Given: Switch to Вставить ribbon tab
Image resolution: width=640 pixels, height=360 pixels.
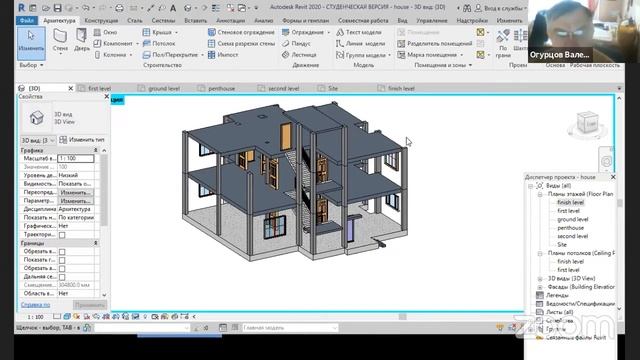Looking at the screenshot, I should tap(196, 20).
